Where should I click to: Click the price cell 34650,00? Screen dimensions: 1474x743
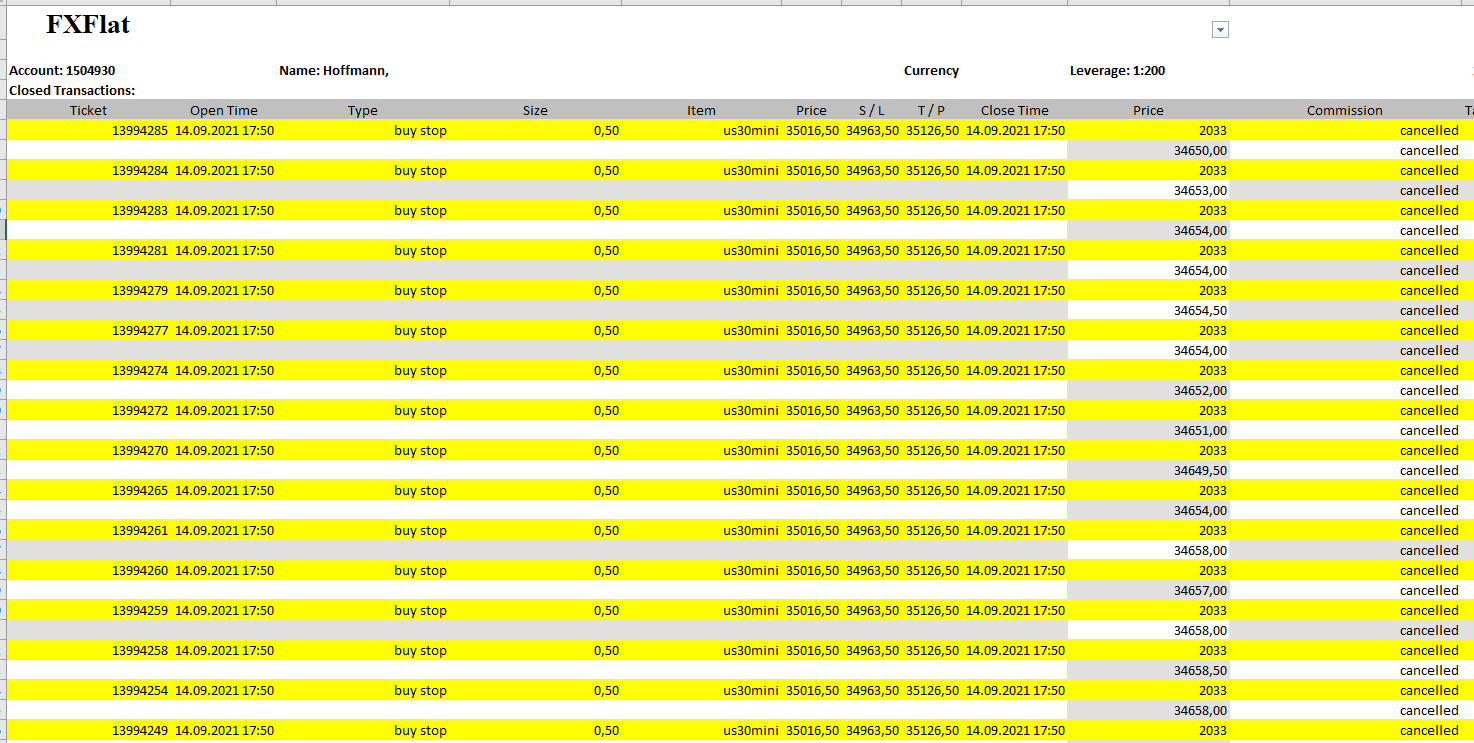pos(1200,151)
